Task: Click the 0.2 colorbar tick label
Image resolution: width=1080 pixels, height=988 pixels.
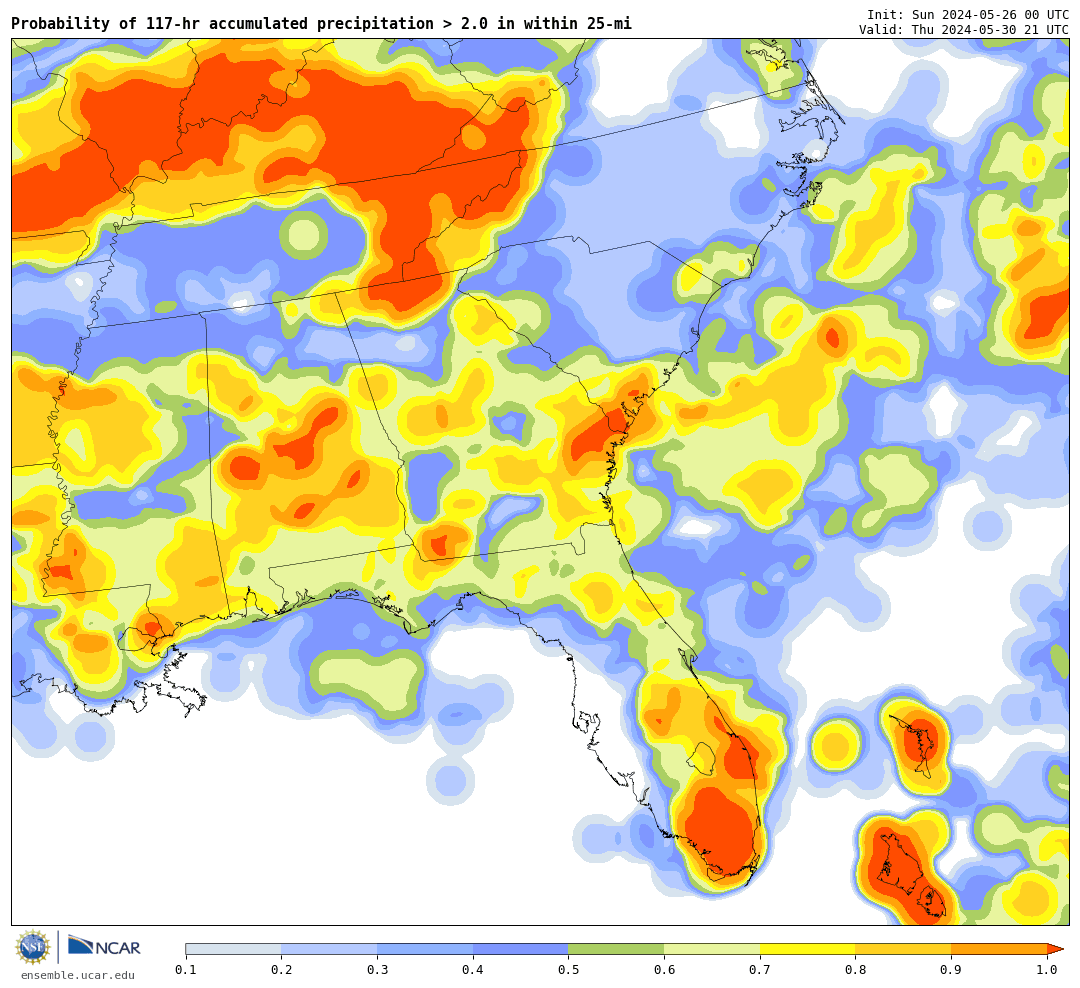Action: point(282,969)
